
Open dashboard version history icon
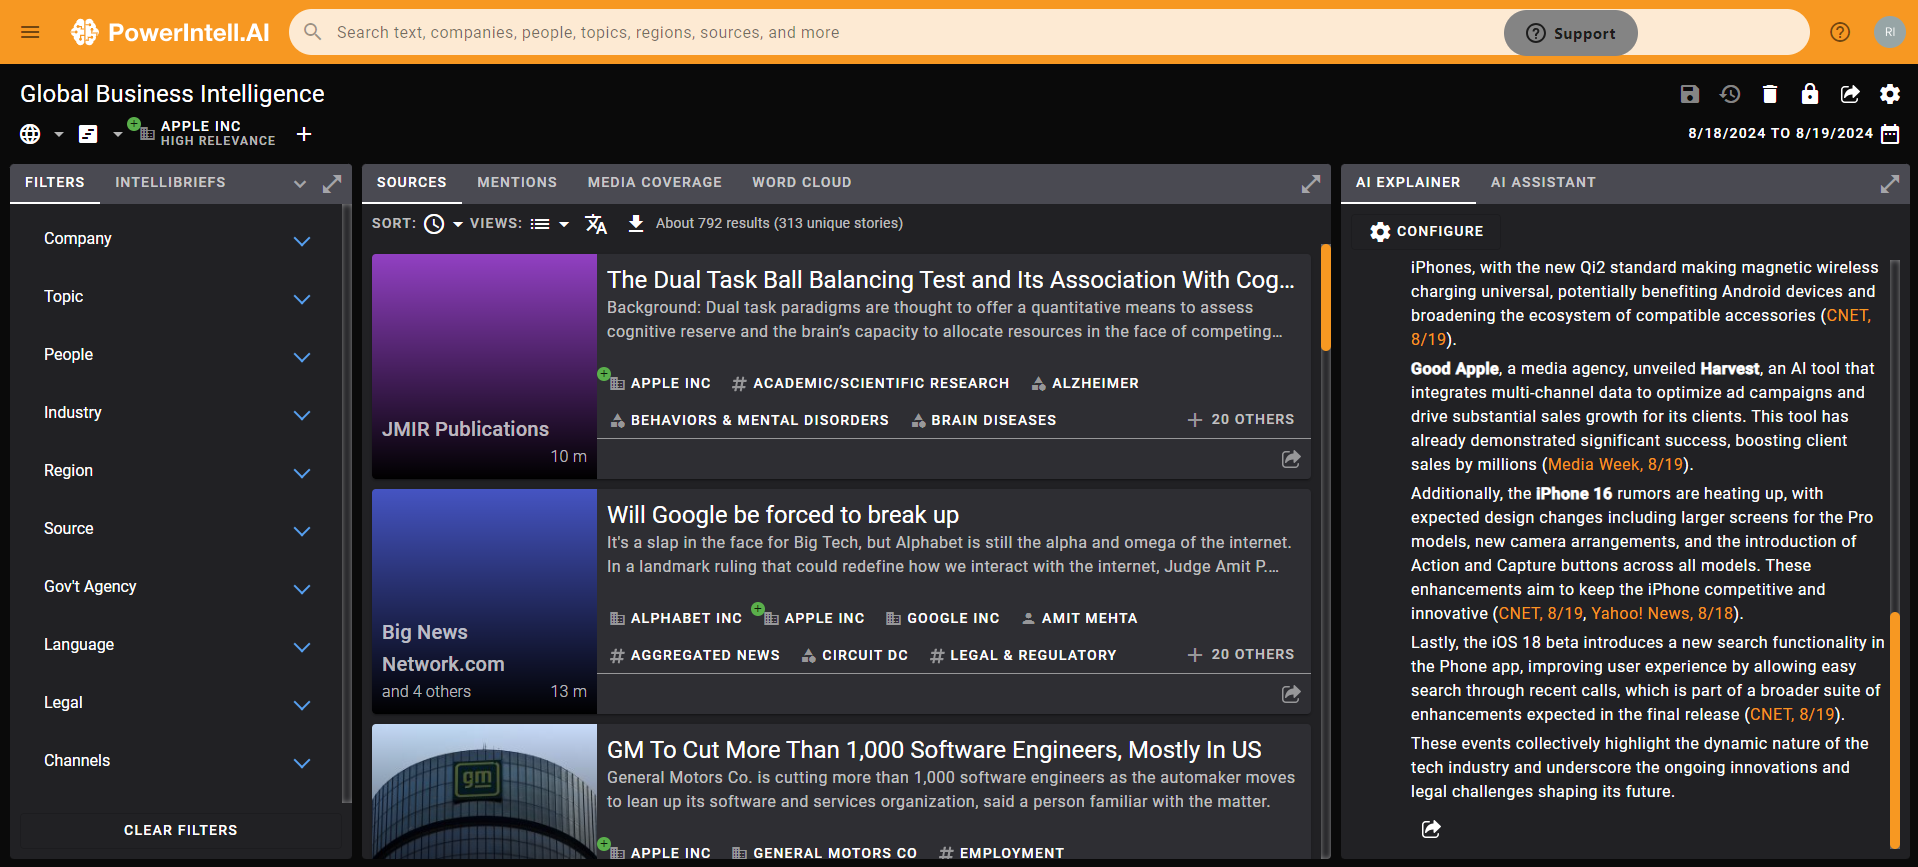[1730, 94]
